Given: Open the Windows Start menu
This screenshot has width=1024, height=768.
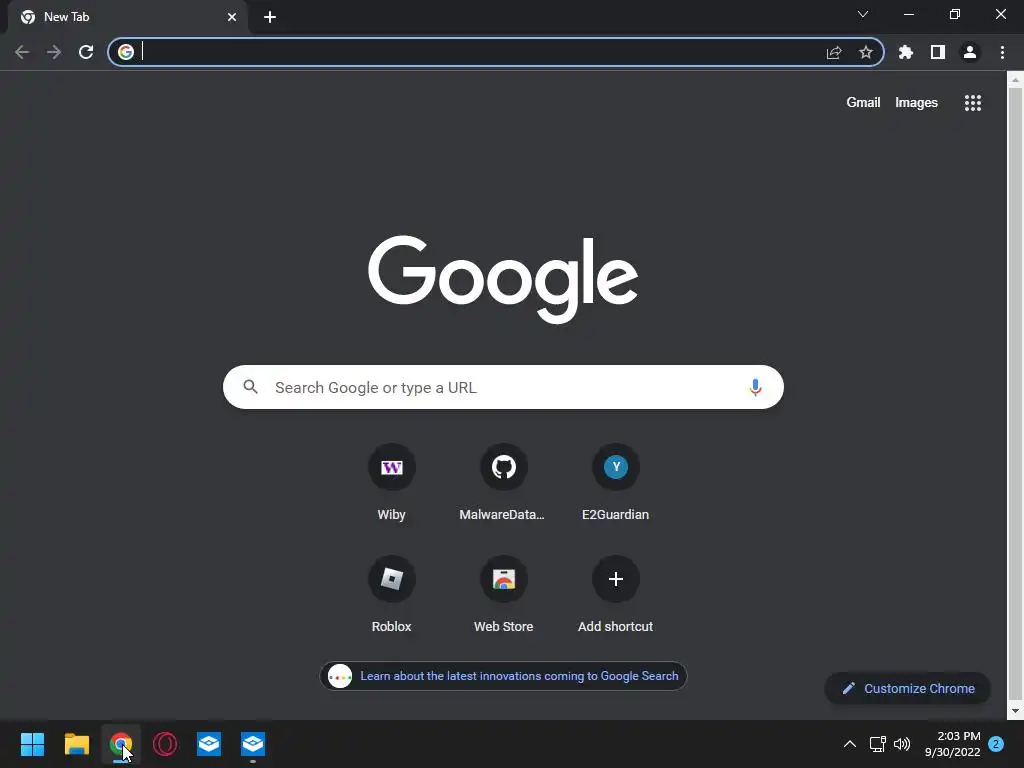Looking at the screenshot, I should (x=32, y=744).
